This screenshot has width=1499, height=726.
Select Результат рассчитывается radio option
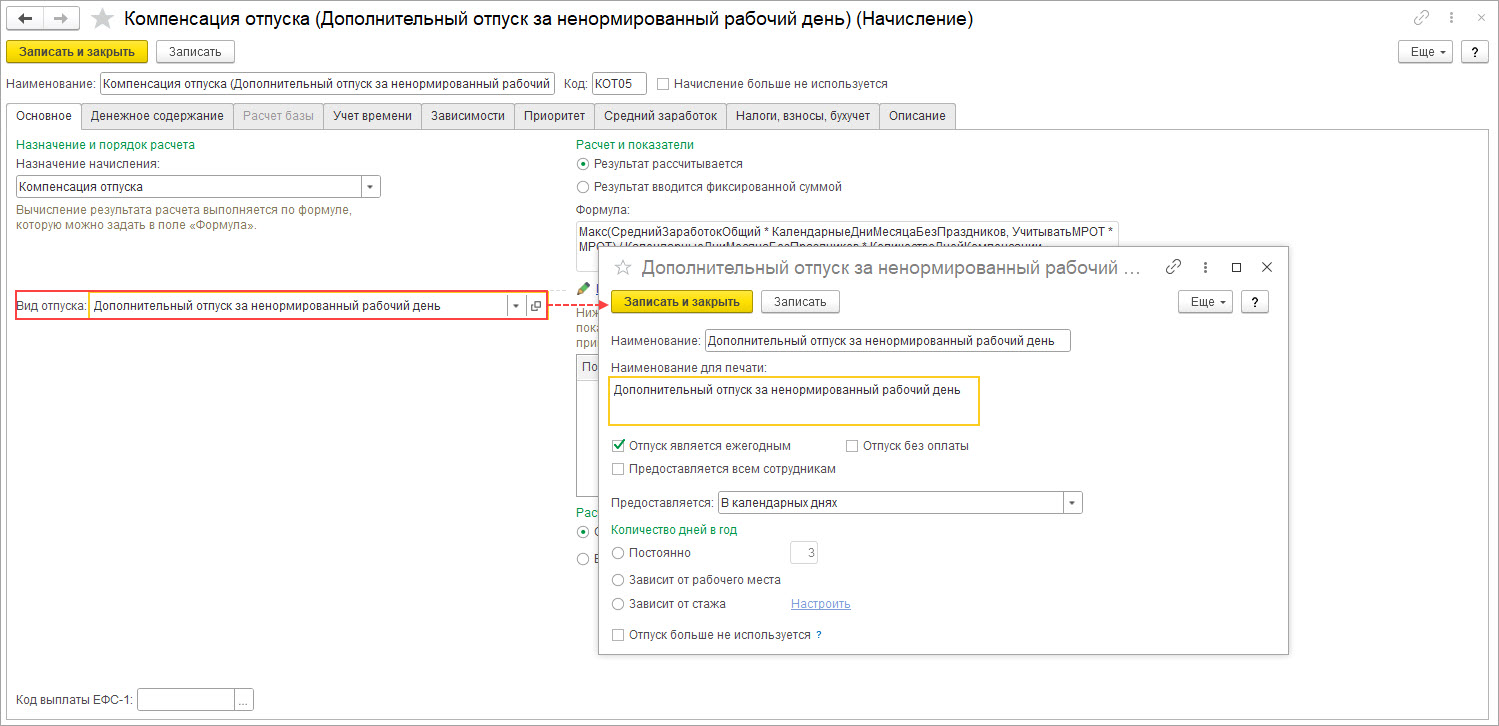coord(583,163)
